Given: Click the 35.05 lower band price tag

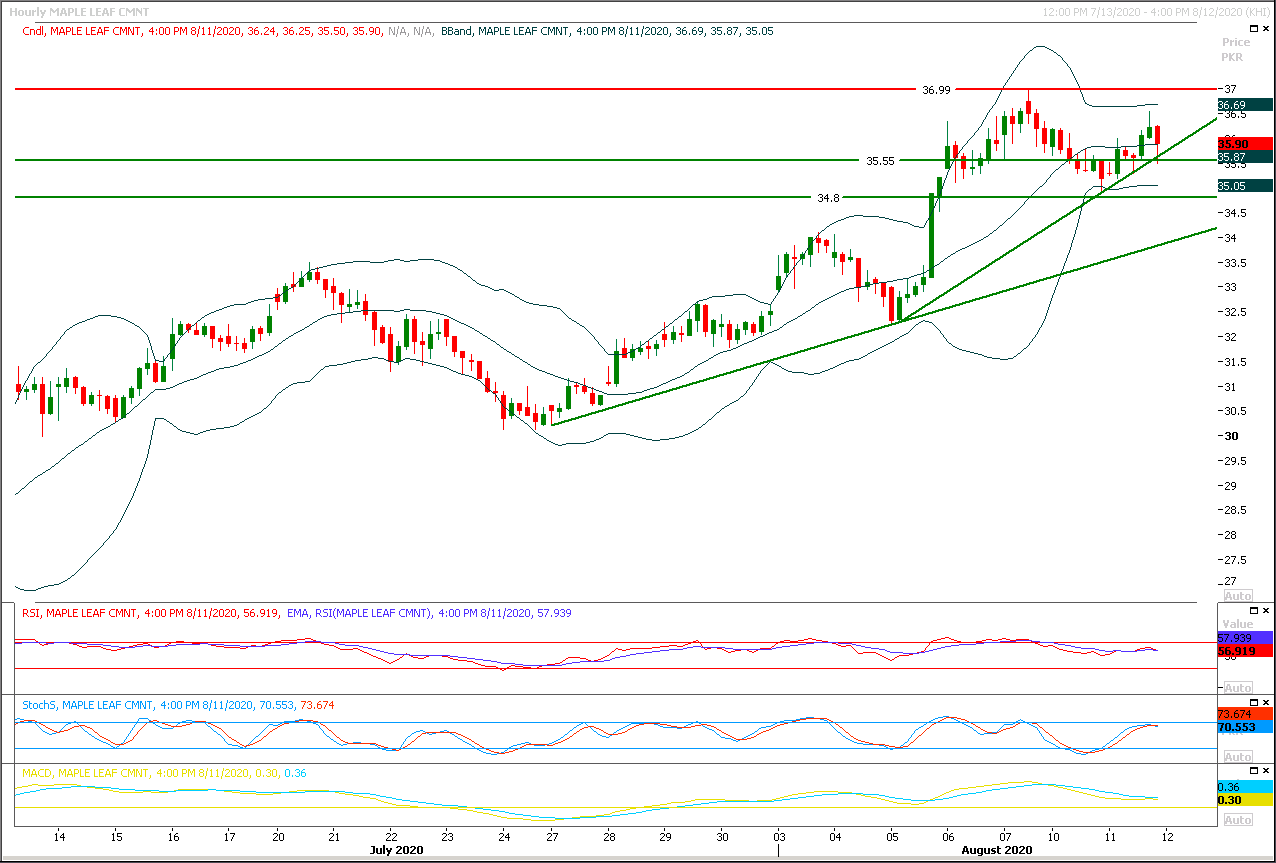Looking at the screenshot, I should [x=1244, y=186].
